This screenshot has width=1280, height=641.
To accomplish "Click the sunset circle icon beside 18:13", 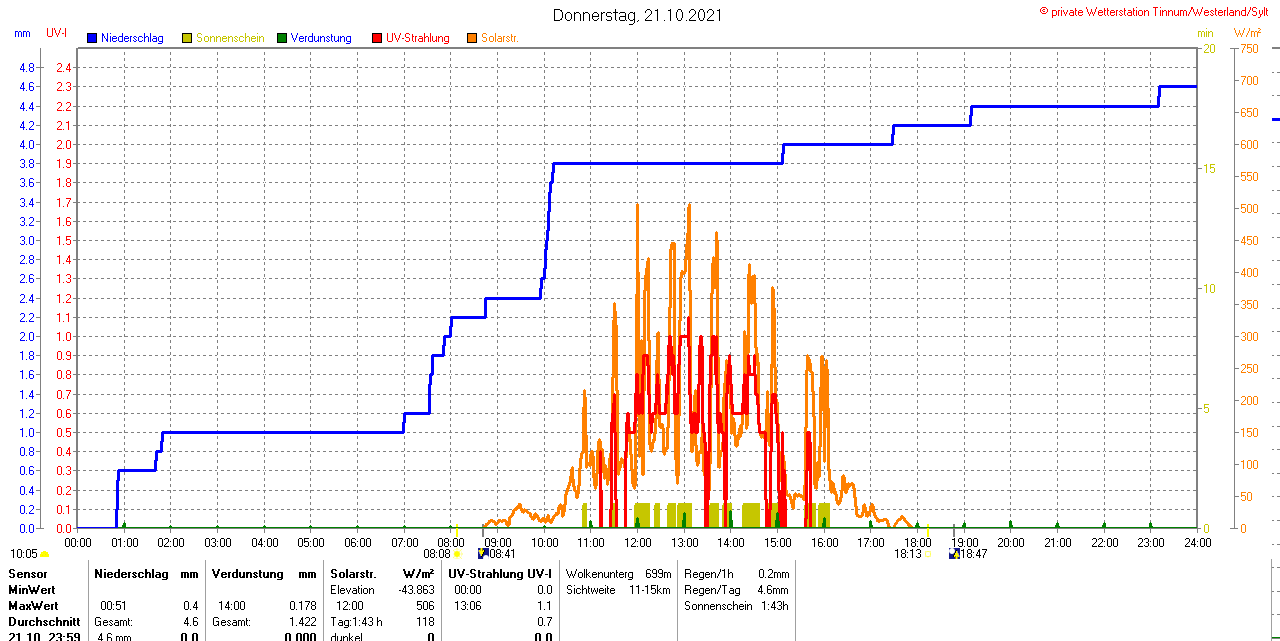I will (x=928, y=554).
